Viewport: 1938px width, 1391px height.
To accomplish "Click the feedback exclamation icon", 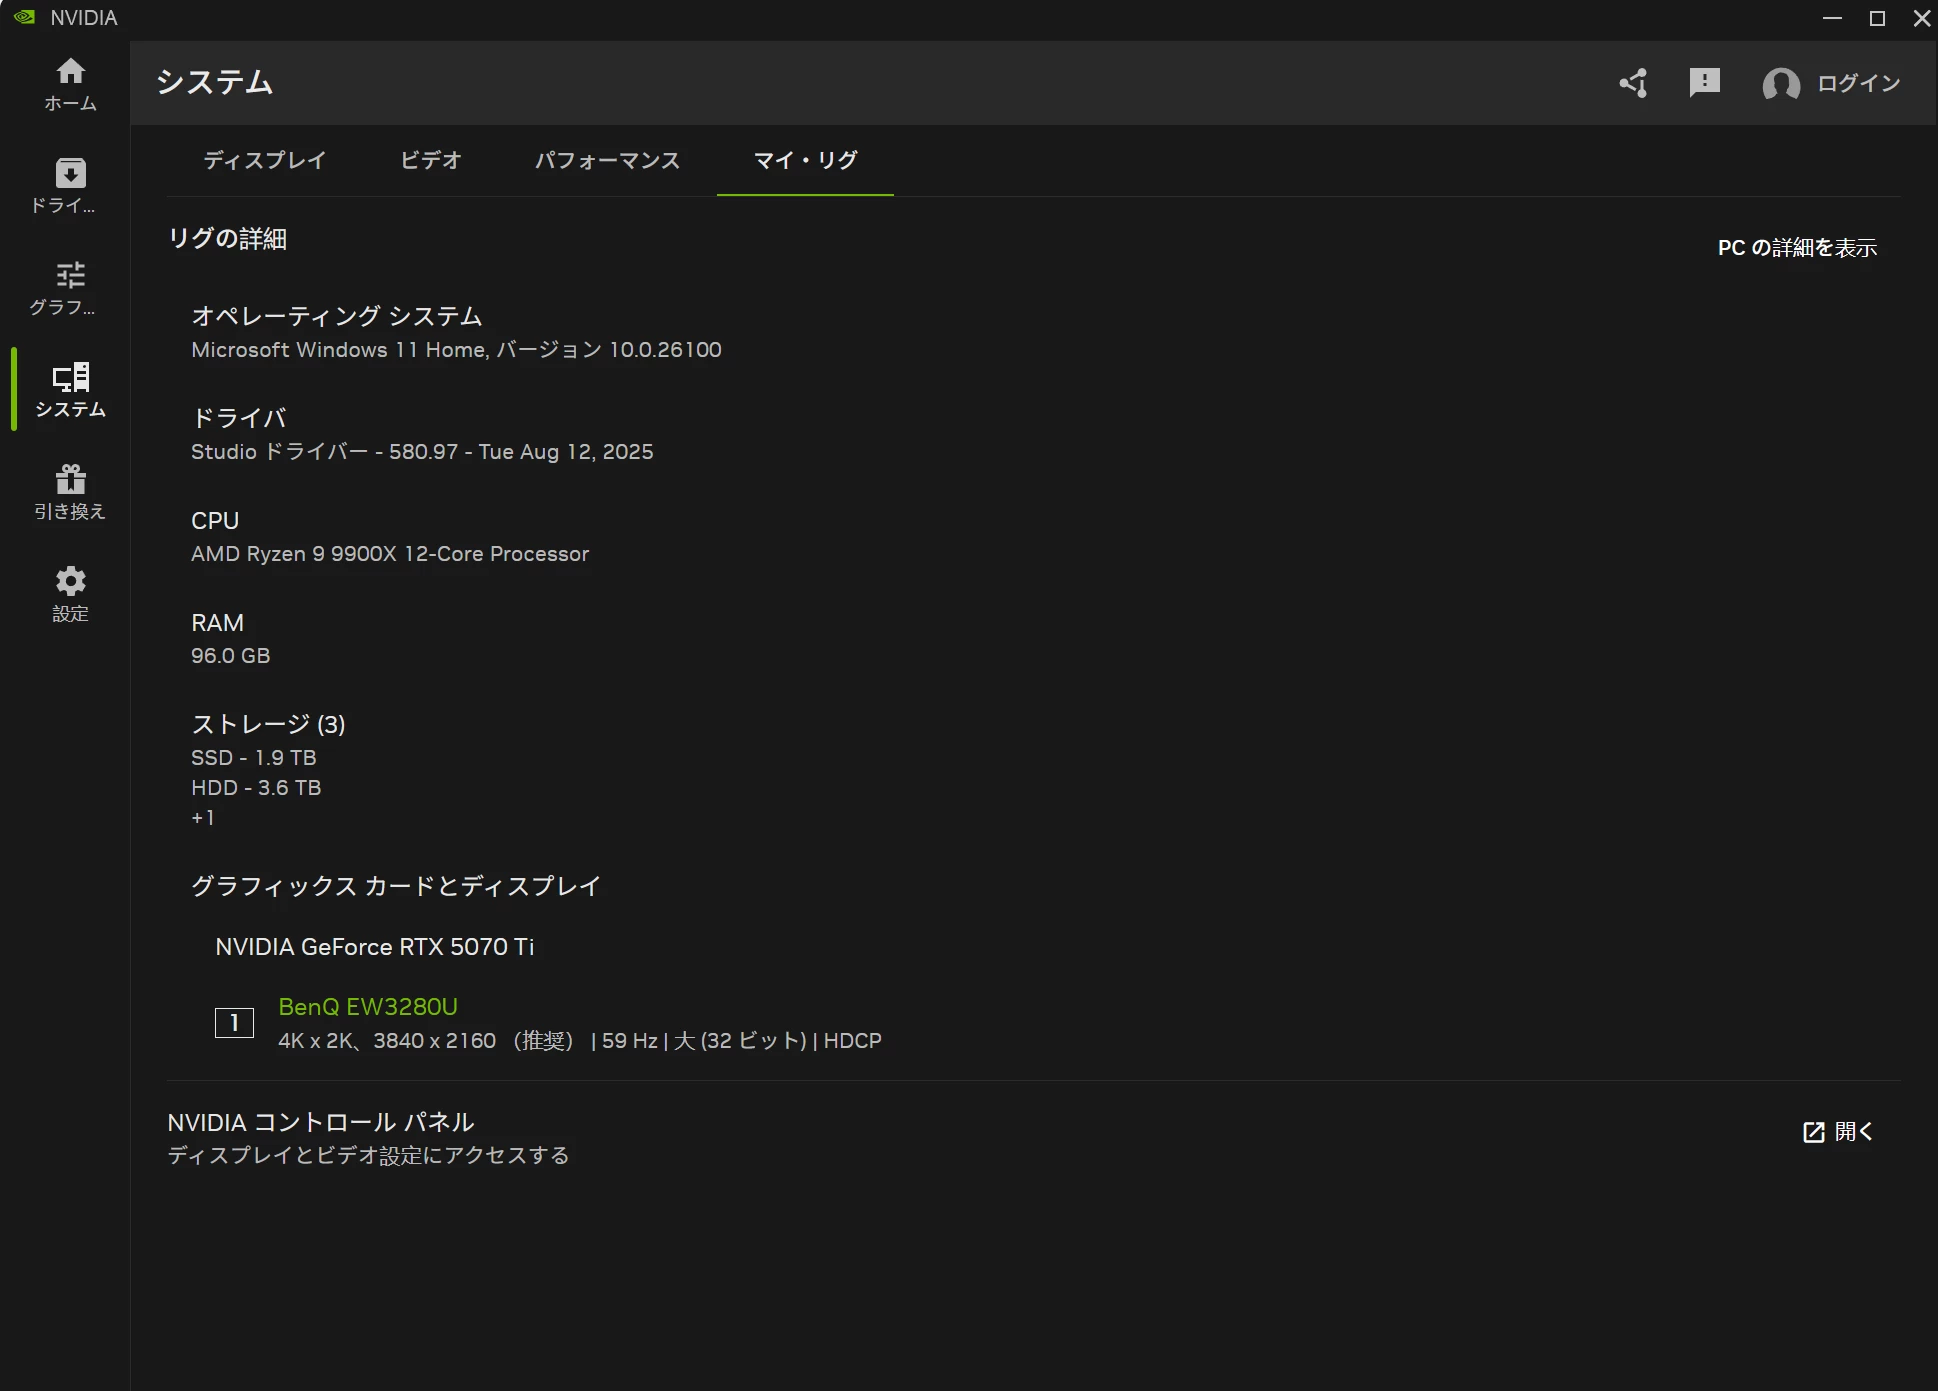I will tap(1704, 83).
